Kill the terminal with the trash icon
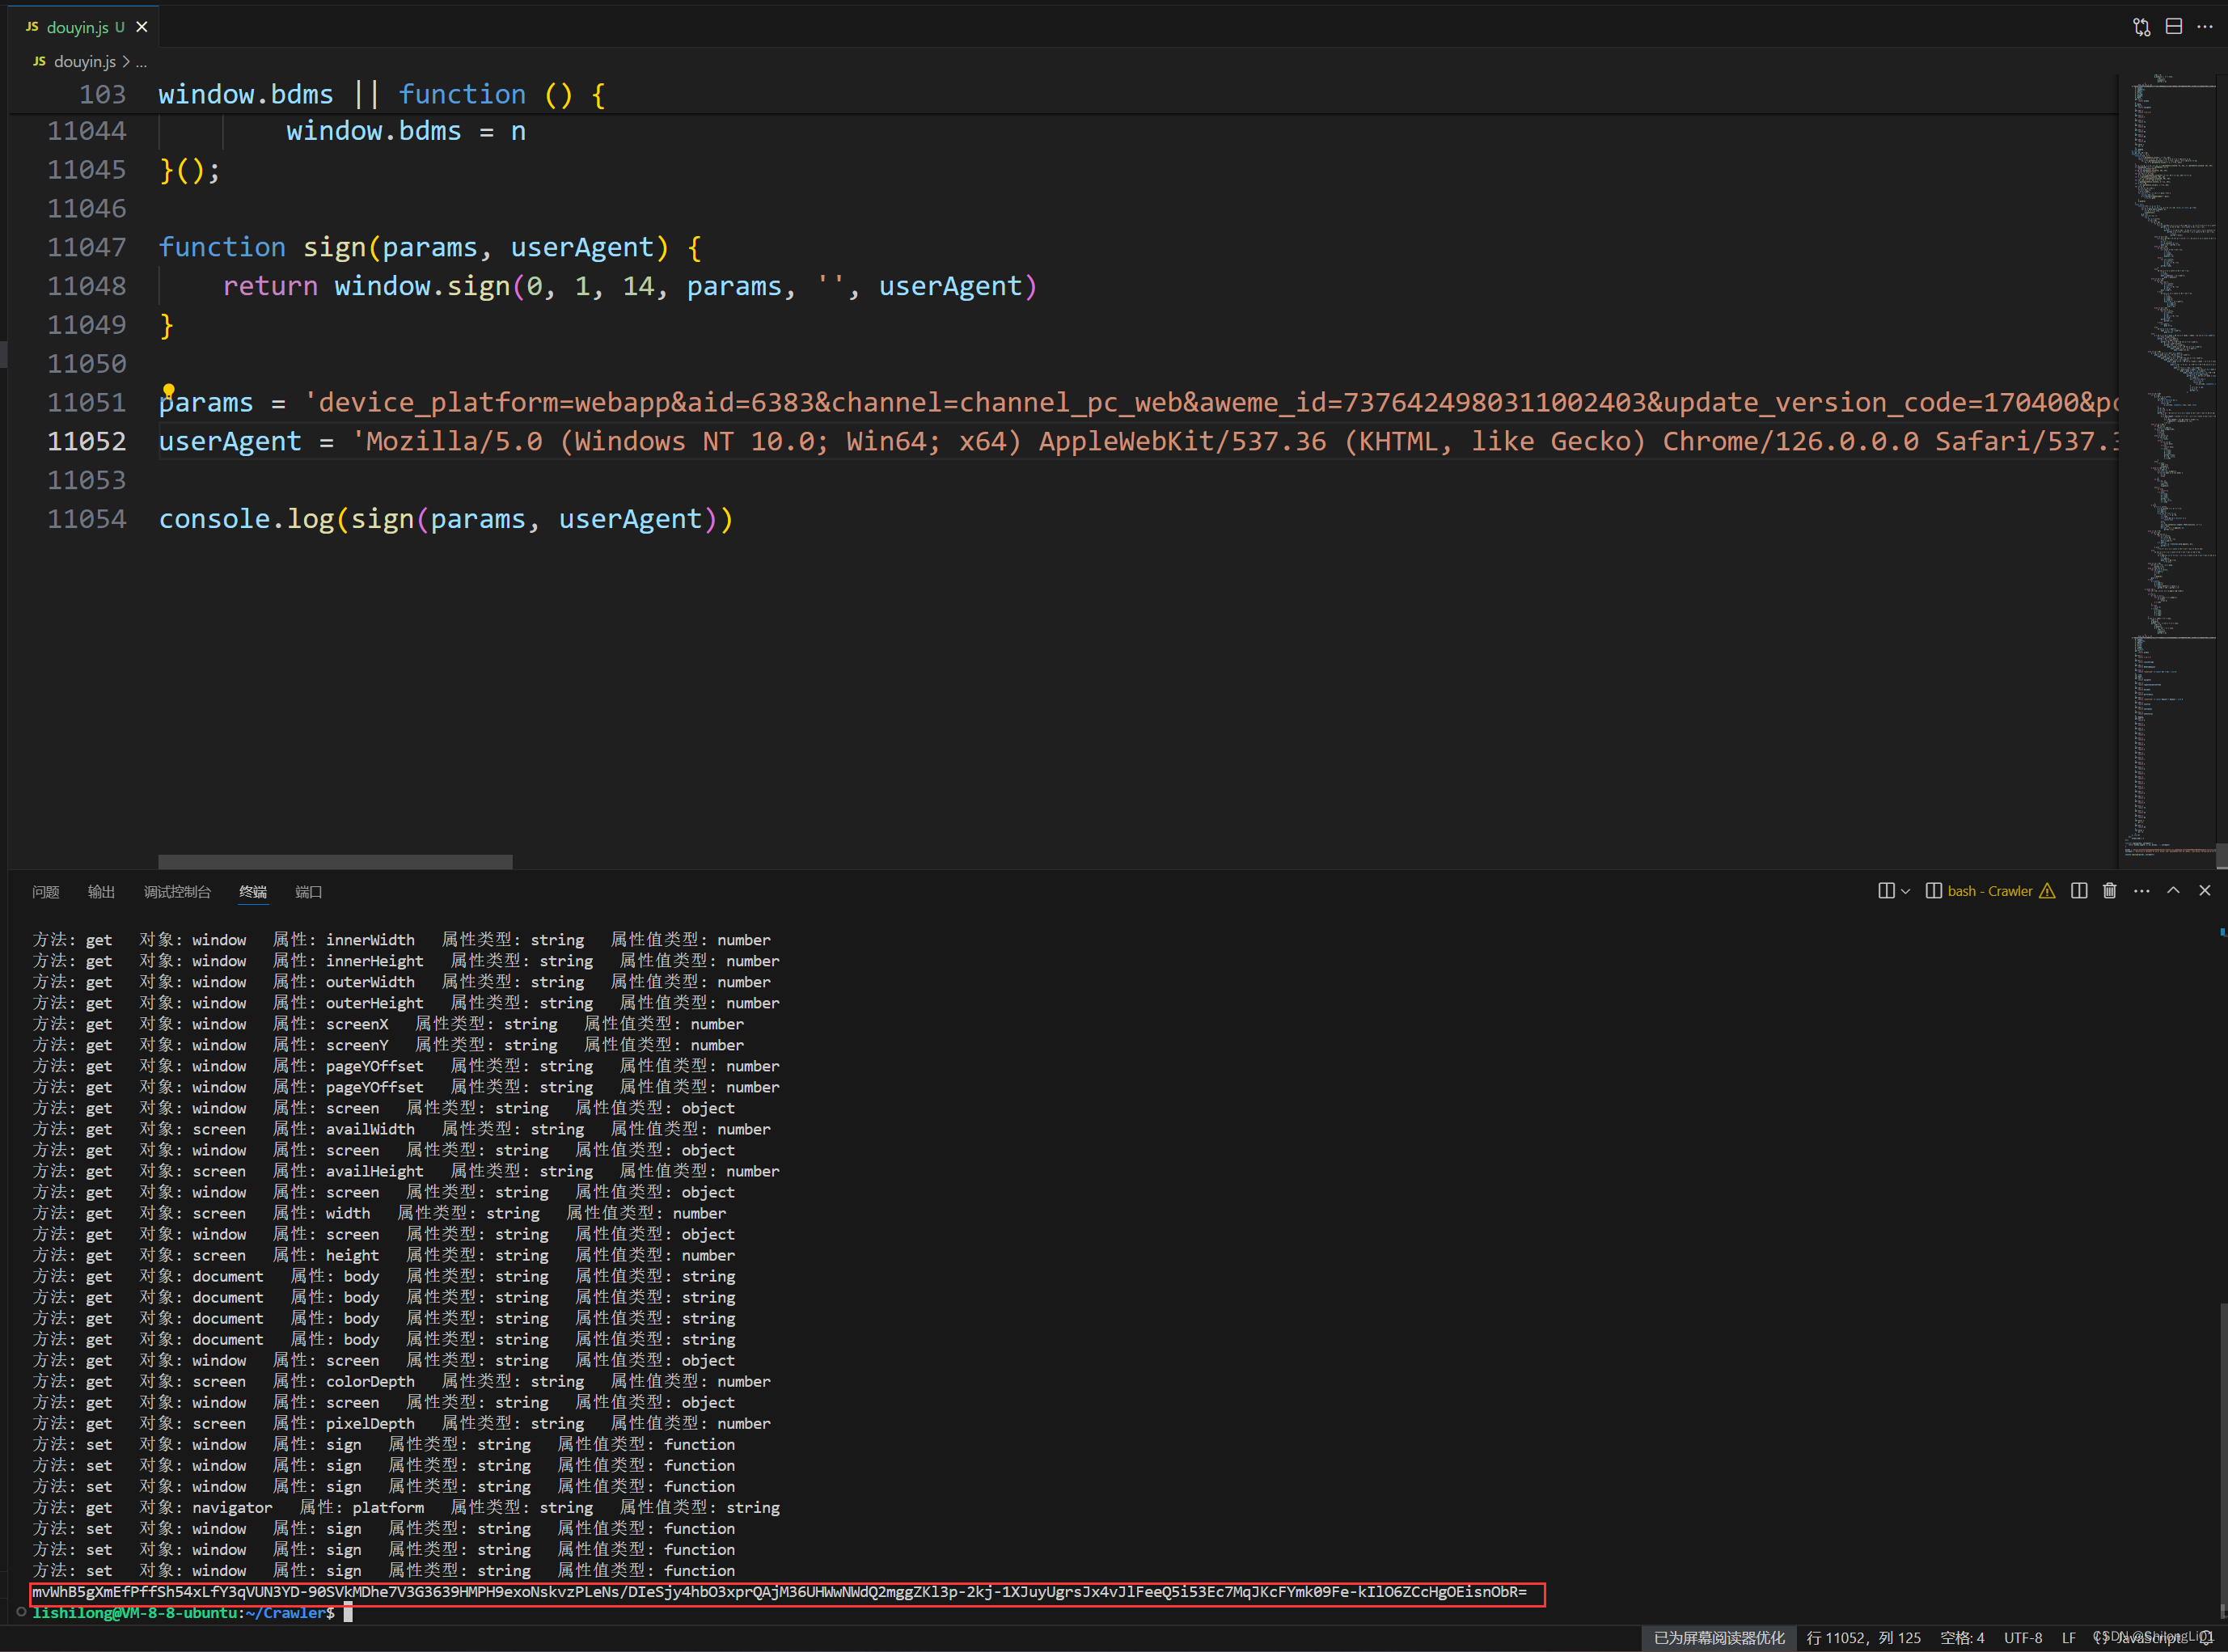This screenshot has height=1652, width=2228. click(2109, 891)
